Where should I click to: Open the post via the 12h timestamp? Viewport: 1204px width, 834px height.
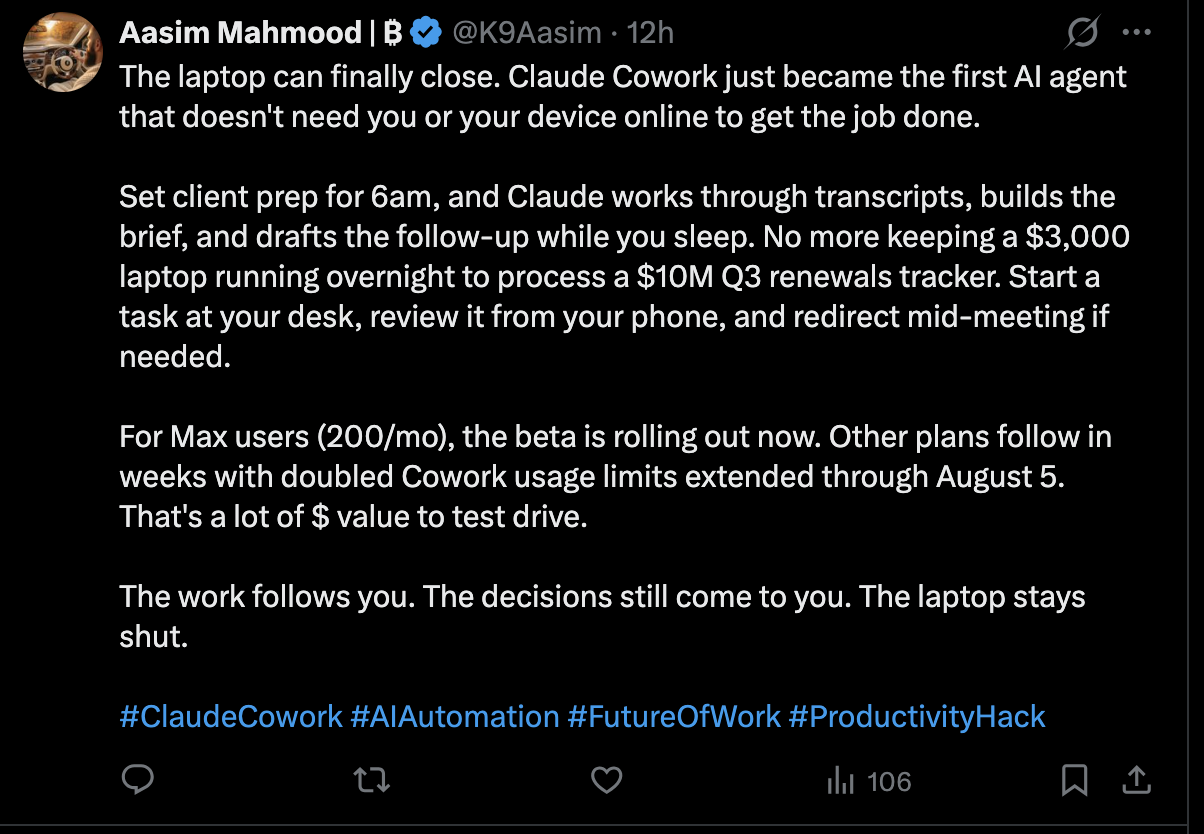coord(650,33)
